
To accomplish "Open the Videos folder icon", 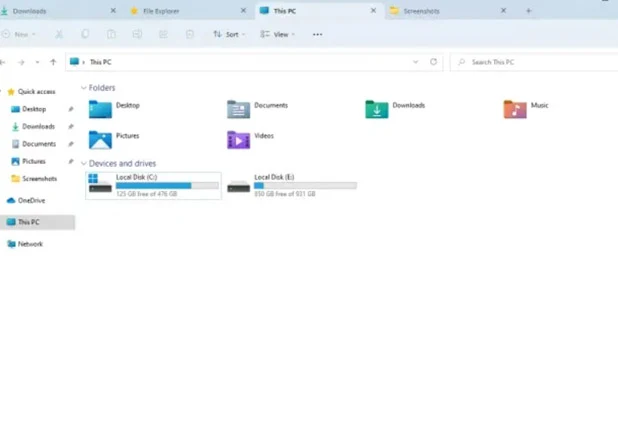I will pos(238,140).
